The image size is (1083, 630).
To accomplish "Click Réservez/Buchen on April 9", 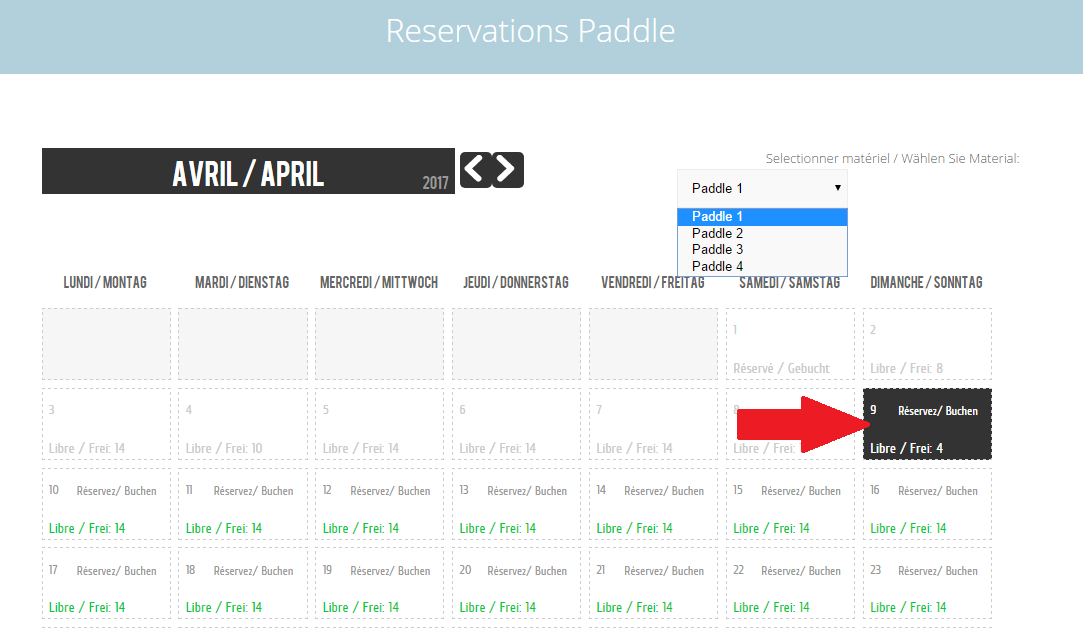I will tap(937, 411).
